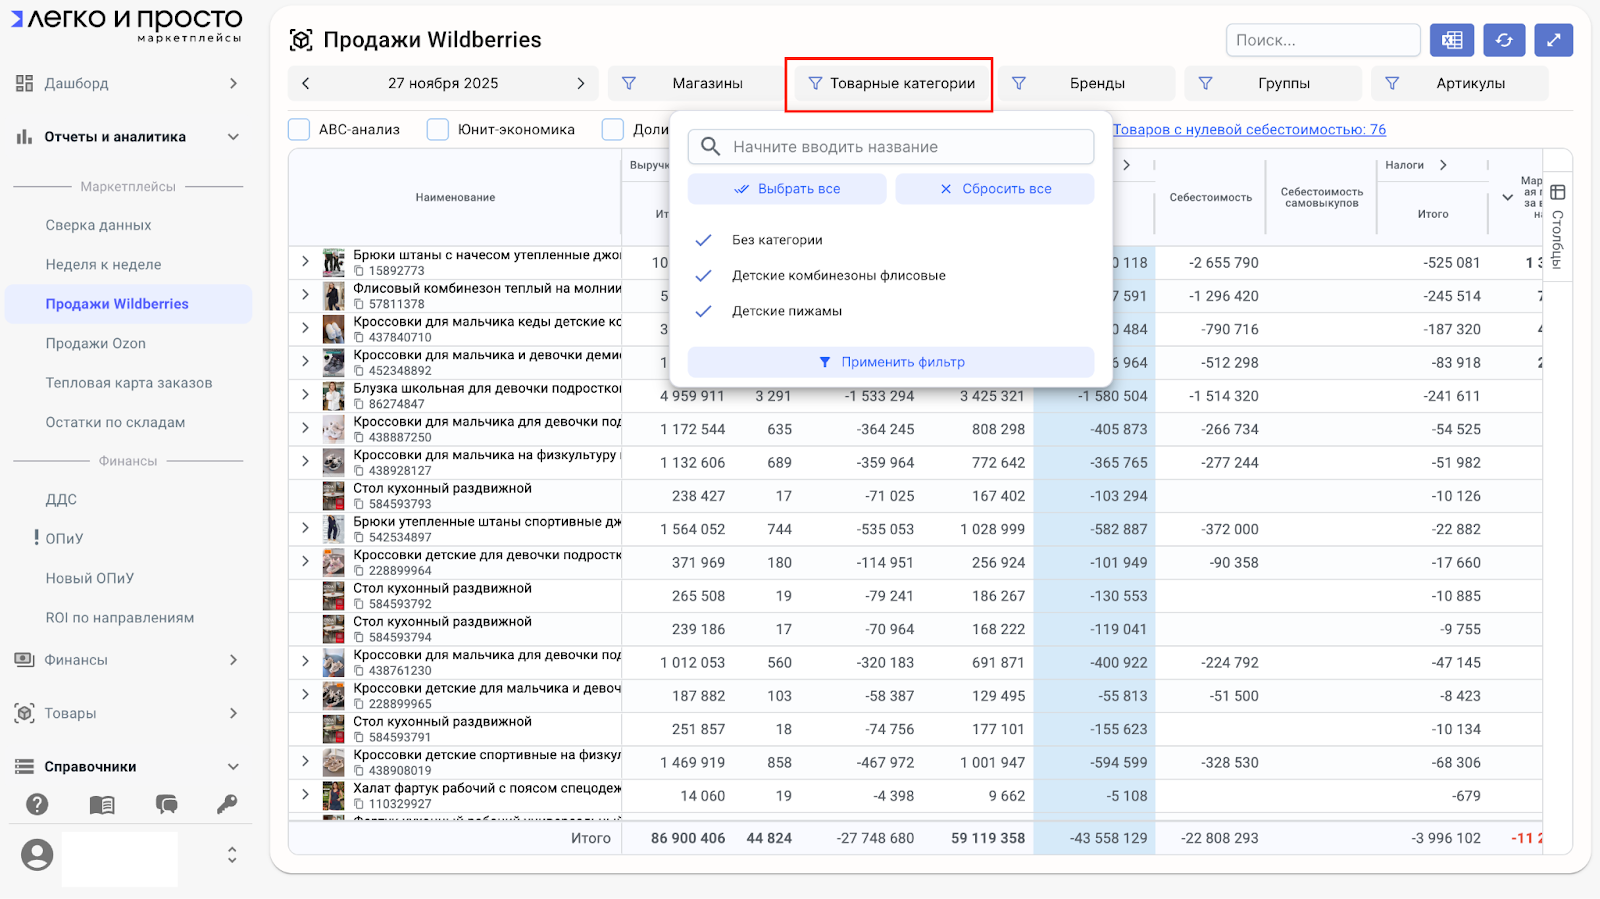Screen dimensions: 1600x899
Task: Click the category name search field
Action: click(890, 147)
